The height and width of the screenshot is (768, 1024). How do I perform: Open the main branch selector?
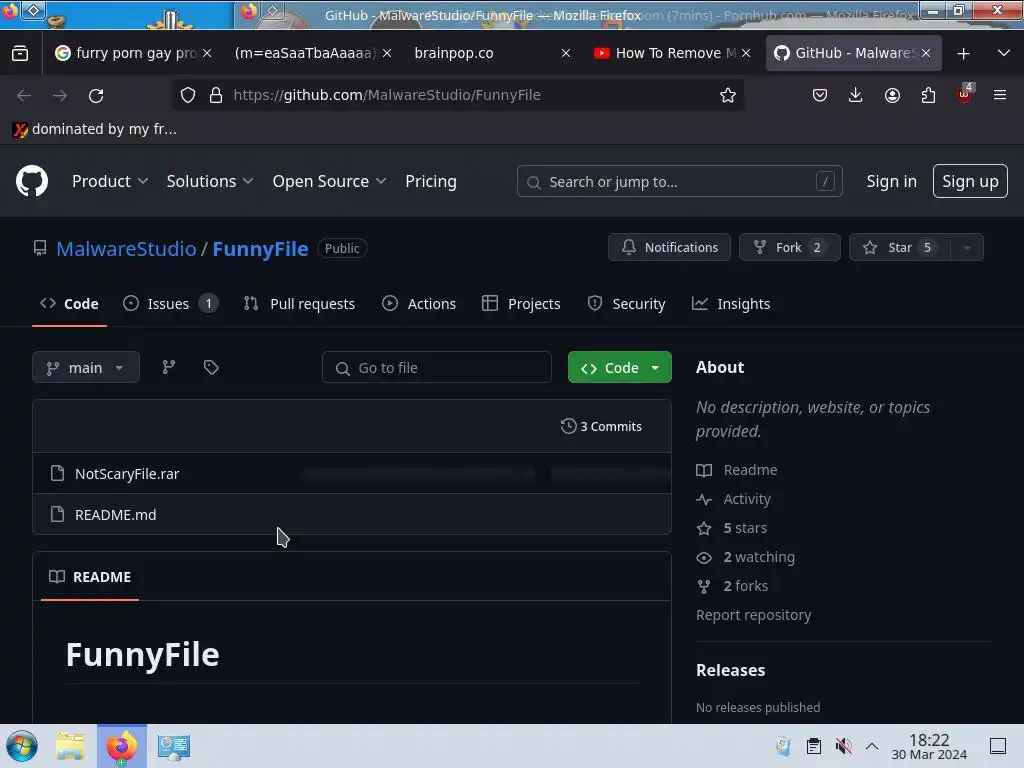pyautogui.click(x=86, y=368)
